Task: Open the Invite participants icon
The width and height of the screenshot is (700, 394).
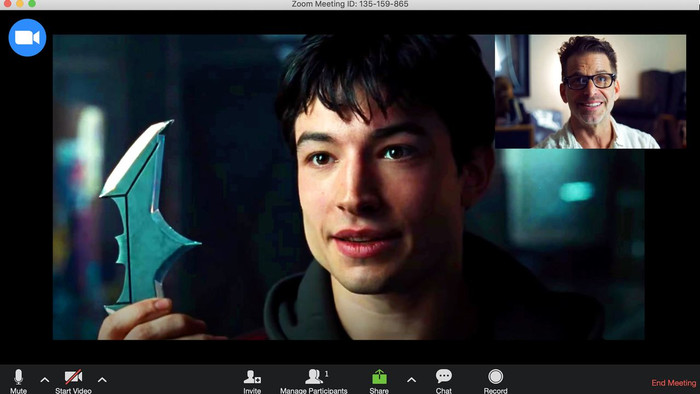Action: click(252, 377)
